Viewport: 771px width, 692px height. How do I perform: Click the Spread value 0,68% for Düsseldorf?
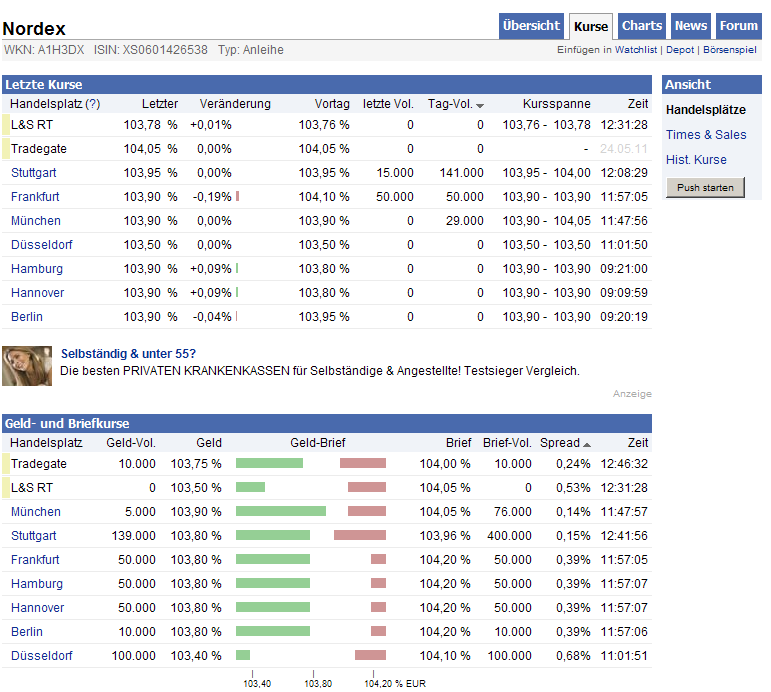pos(573,656)
